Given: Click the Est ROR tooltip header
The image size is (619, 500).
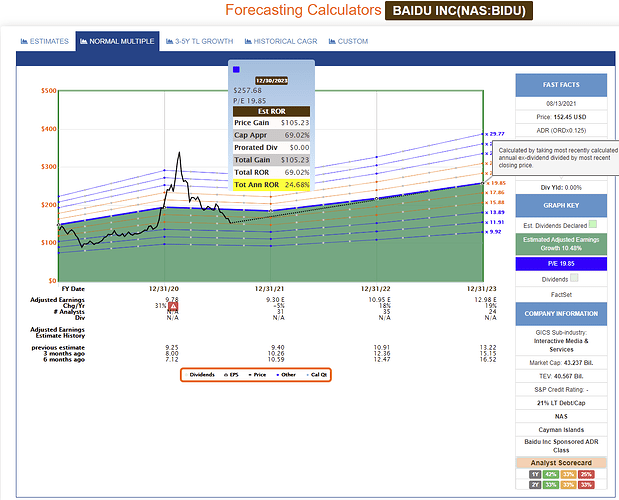Looking at the screenshot, I should [x=272, y=111].
